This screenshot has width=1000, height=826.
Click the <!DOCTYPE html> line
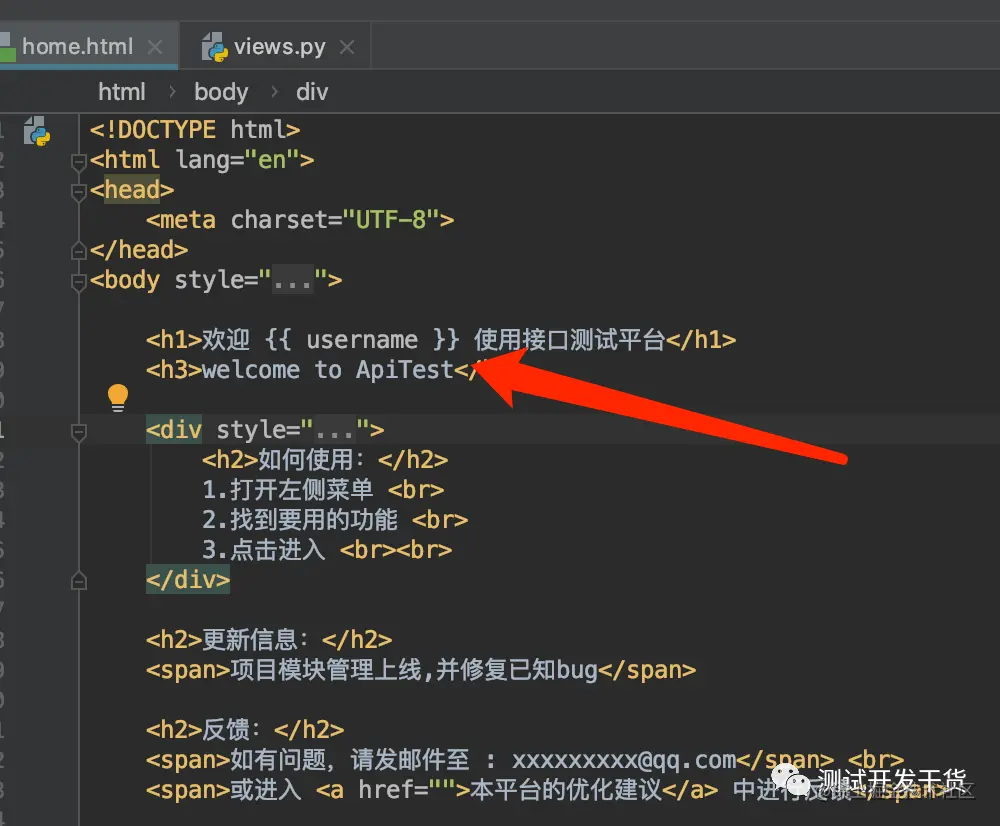tap(195, 129)
